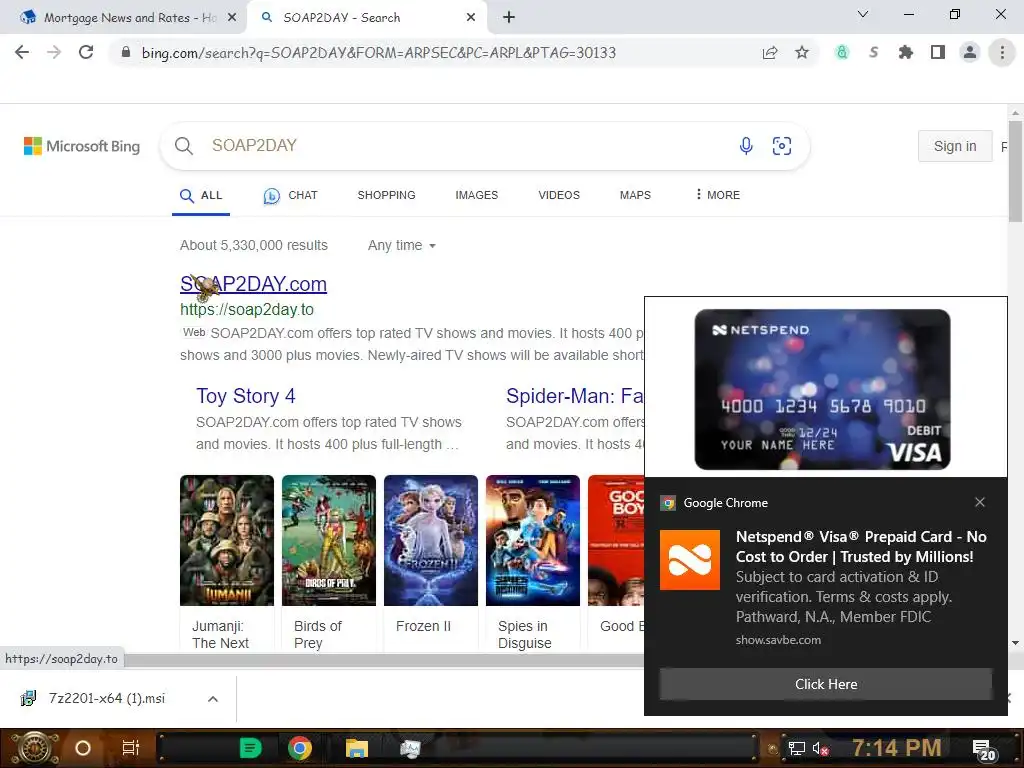The height and width of the screenshot is (768, 1024).
Task: Close the SOAP2DAY - Search tab
Action: pyautogui.click(x=471, y=18)
